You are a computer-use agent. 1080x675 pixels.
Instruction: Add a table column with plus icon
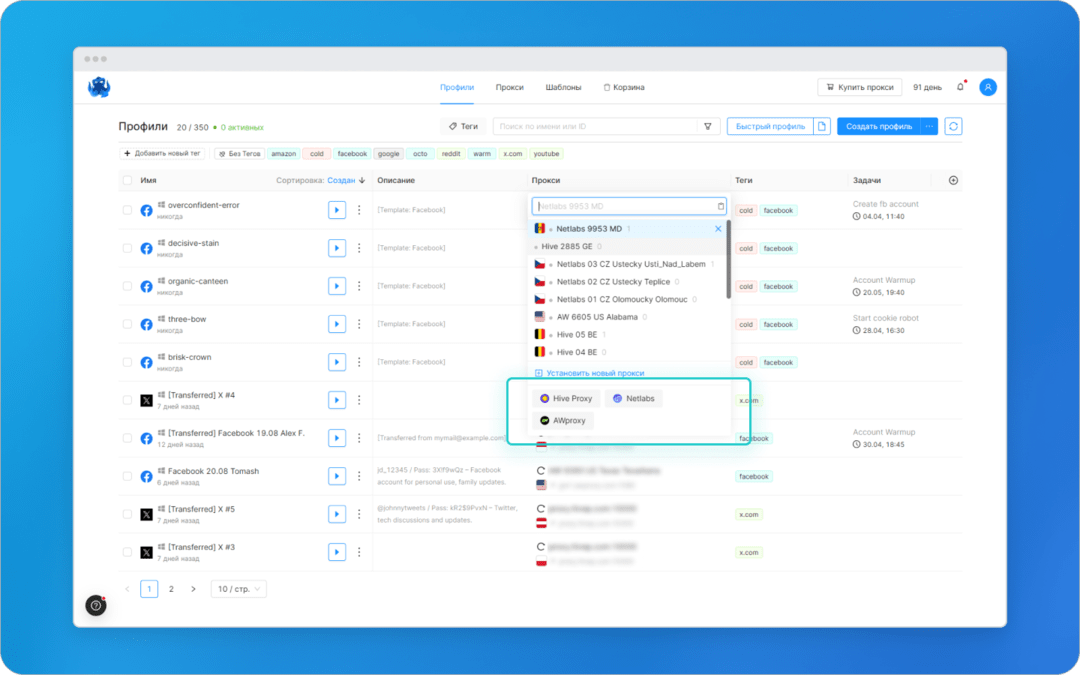[x=953, y=180]
